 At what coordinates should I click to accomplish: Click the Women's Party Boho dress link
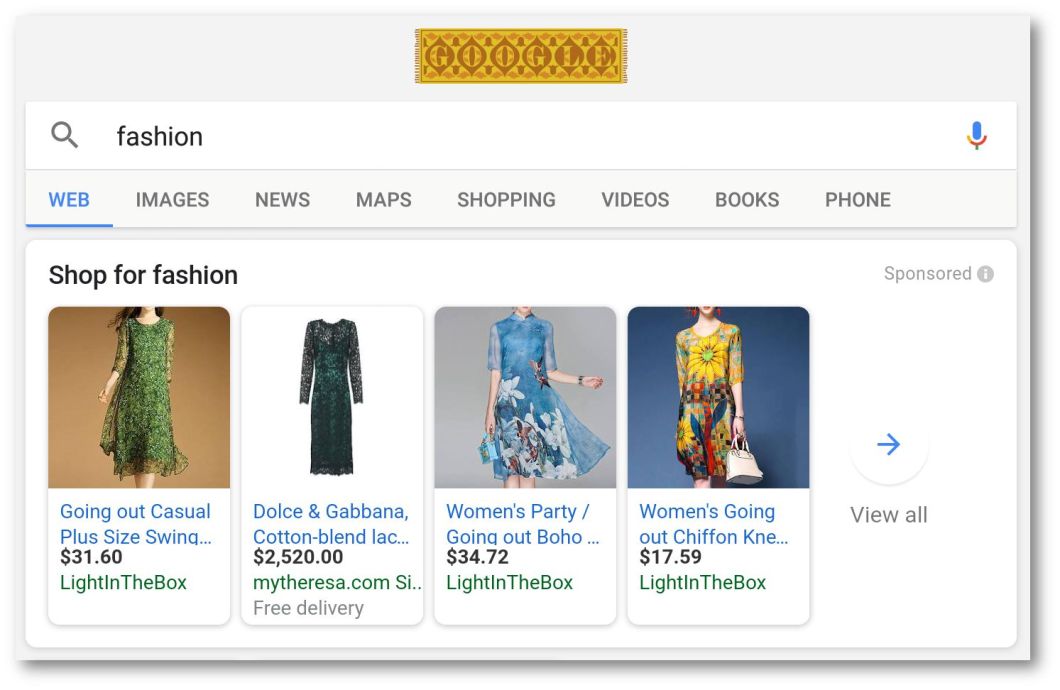pyautogui.click(x=518, y=523)
